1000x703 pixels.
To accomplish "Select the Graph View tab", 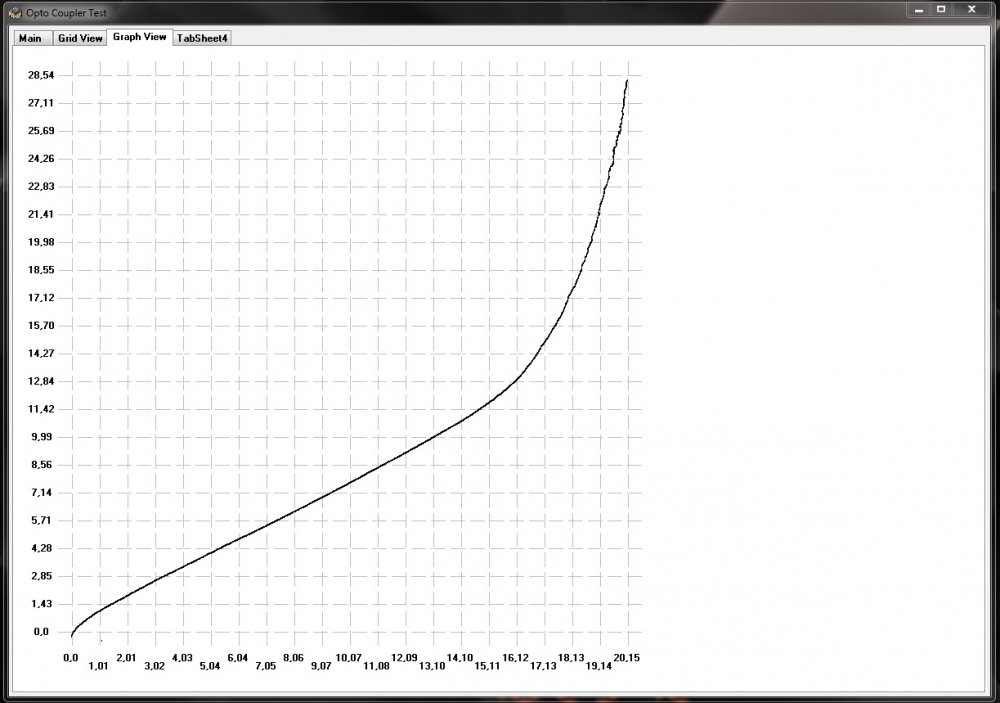I will (139, 36).
